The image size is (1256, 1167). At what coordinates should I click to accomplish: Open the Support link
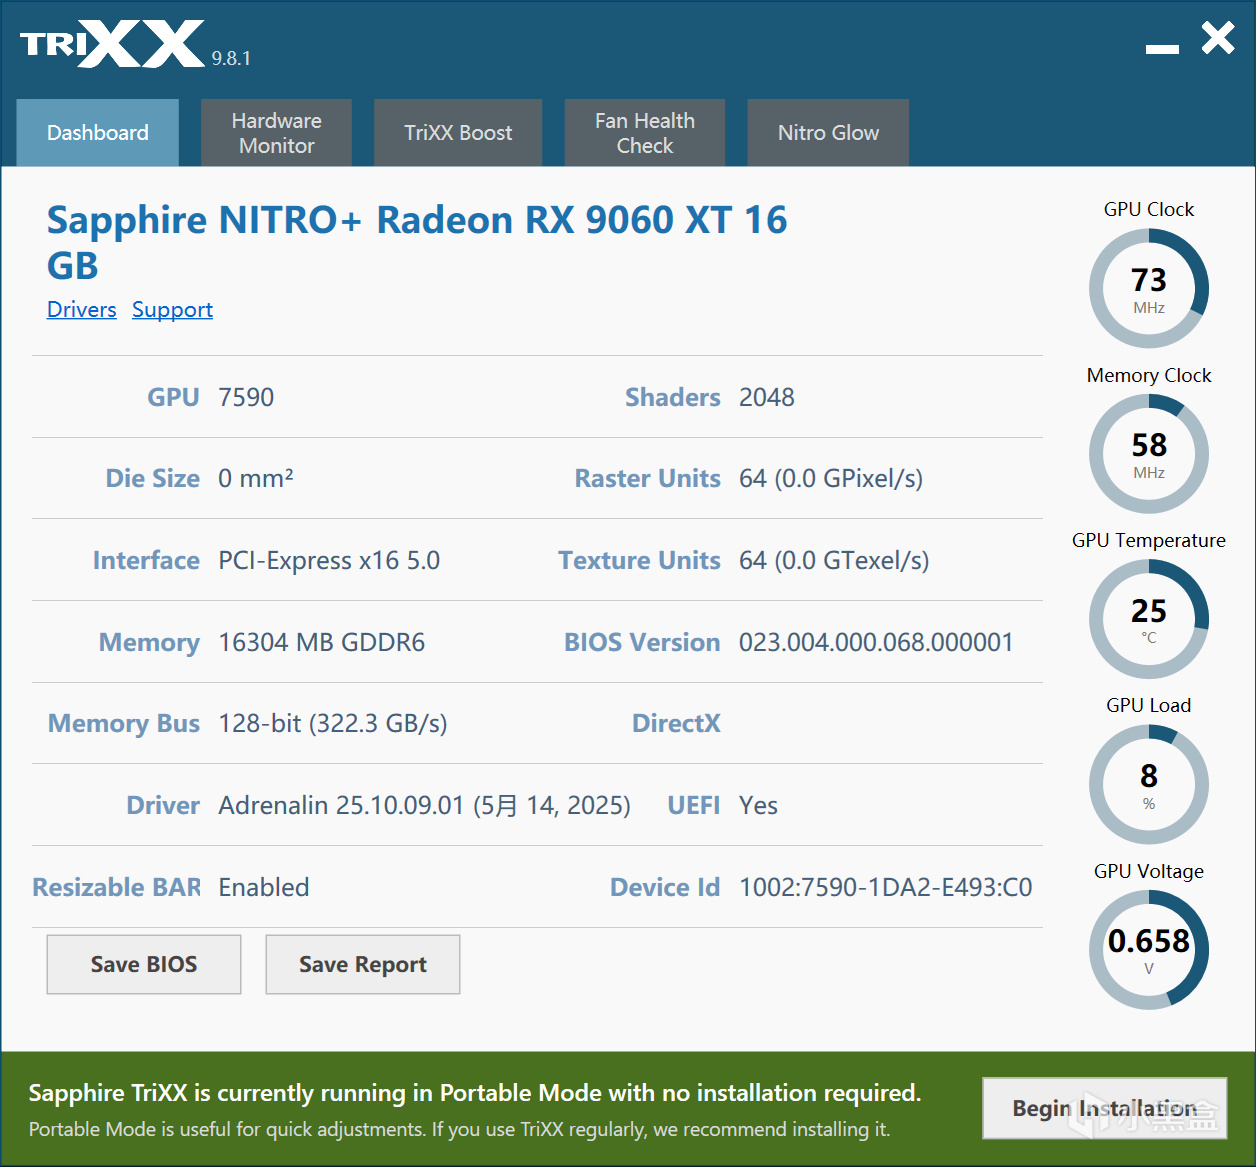pyautogui.click(x=172, y=309)
